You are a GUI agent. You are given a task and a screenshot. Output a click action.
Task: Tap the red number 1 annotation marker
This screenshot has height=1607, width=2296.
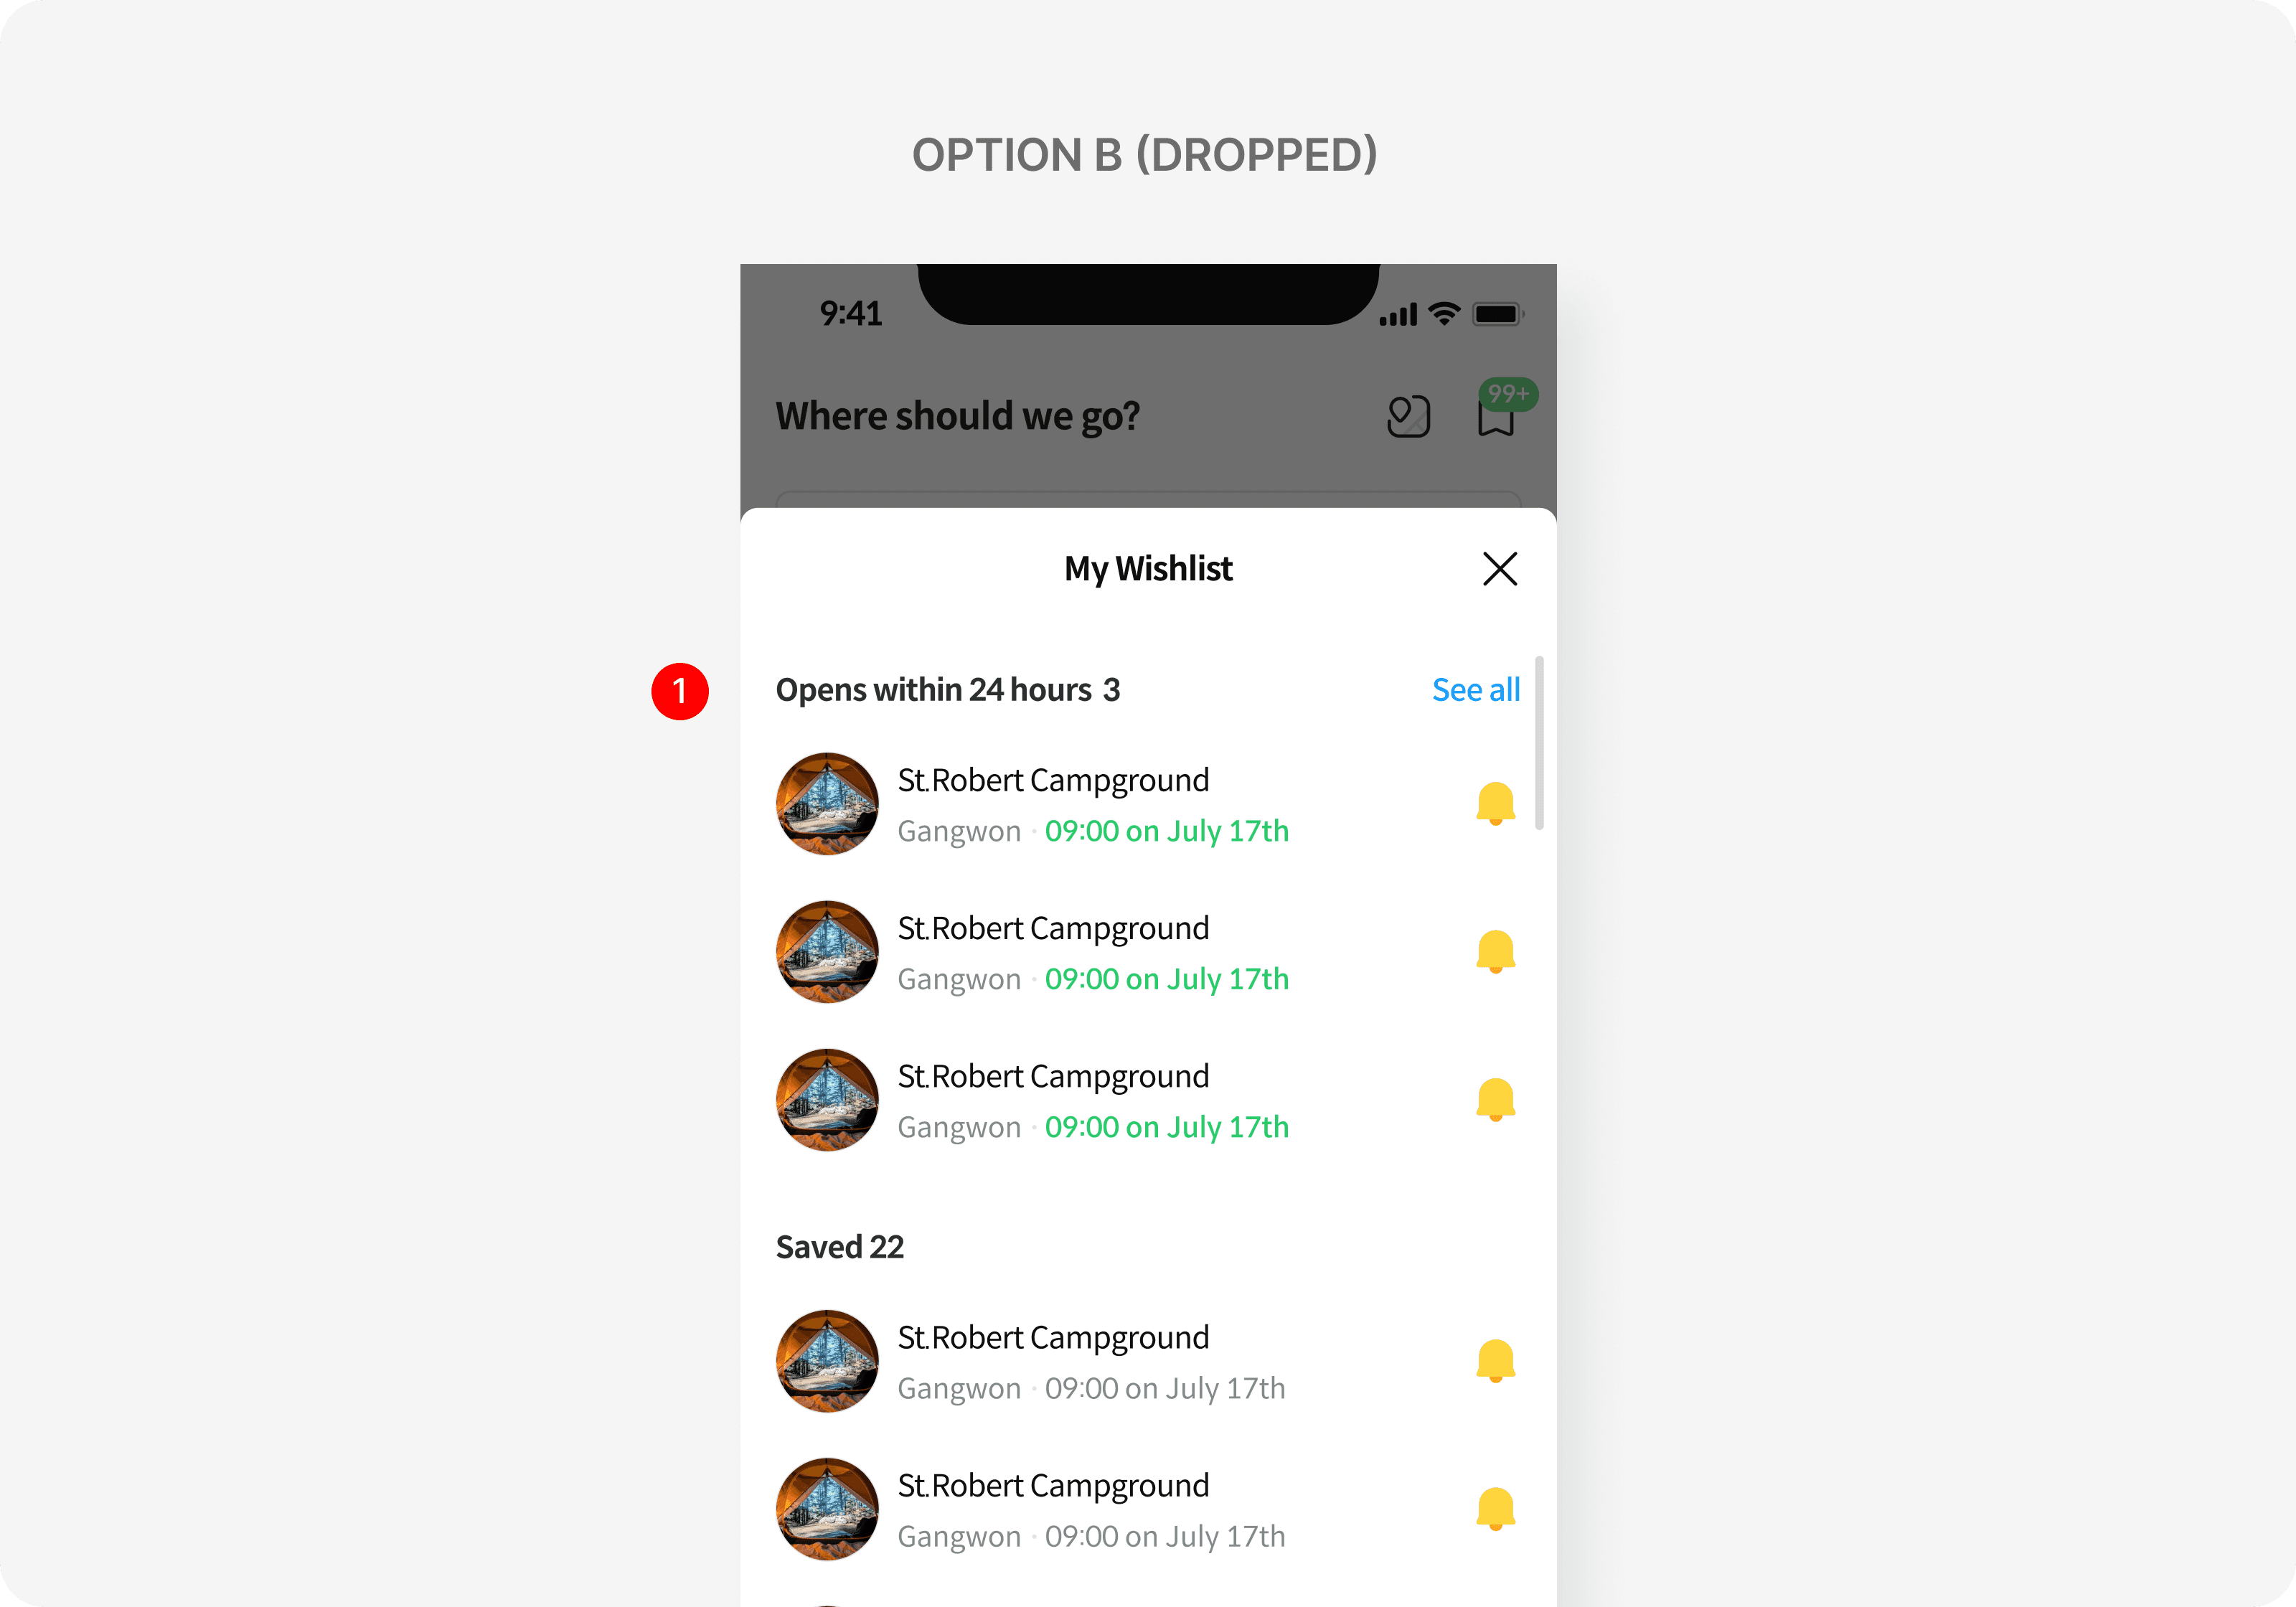[680, 691]
